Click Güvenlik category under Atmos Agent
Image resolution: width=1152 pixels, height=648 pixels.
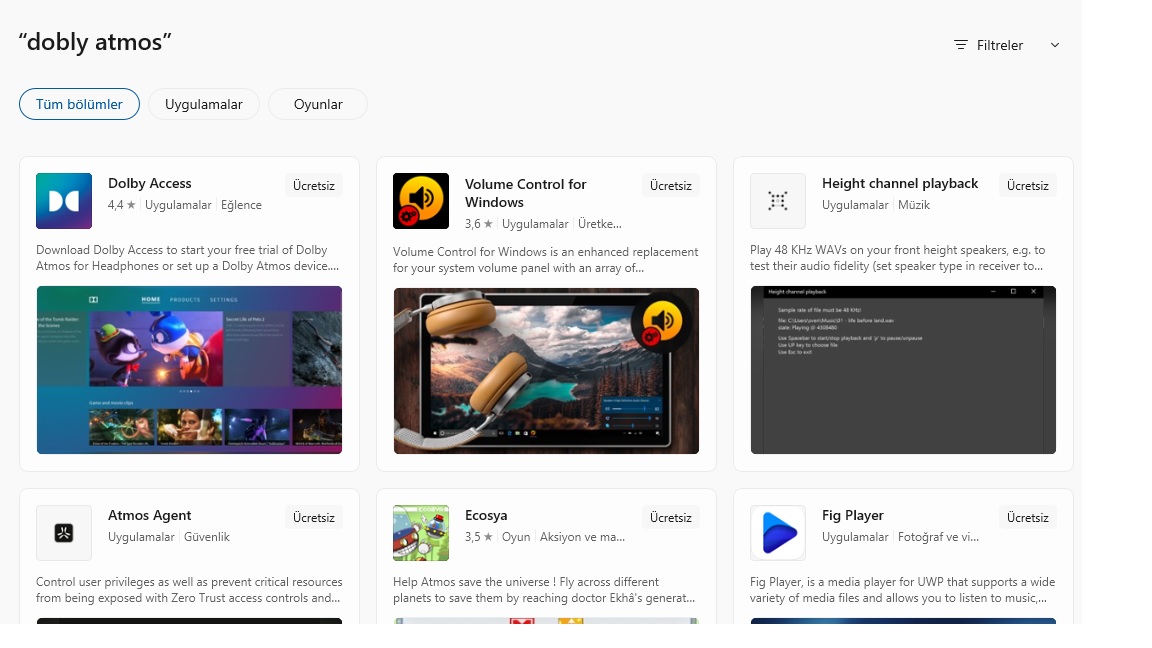click(206, 537)
